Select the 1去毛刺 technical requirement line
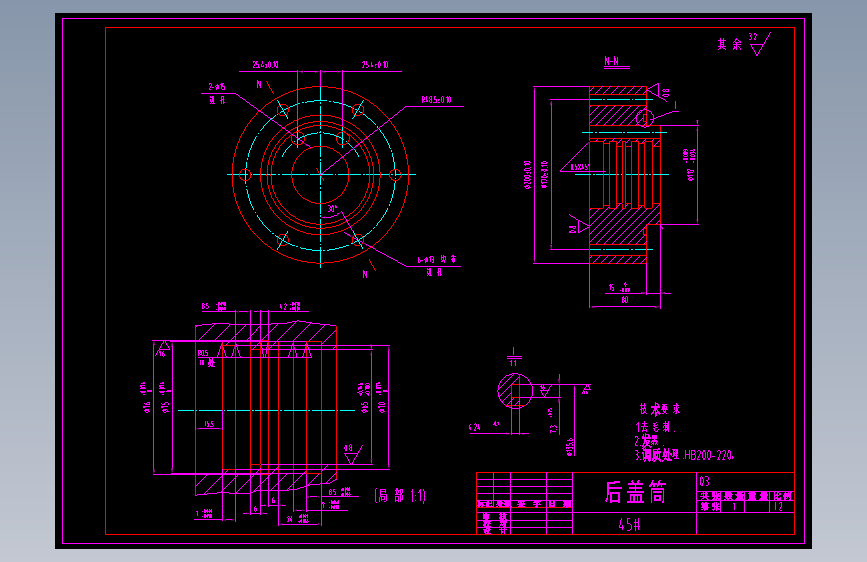 click(655, 427)
